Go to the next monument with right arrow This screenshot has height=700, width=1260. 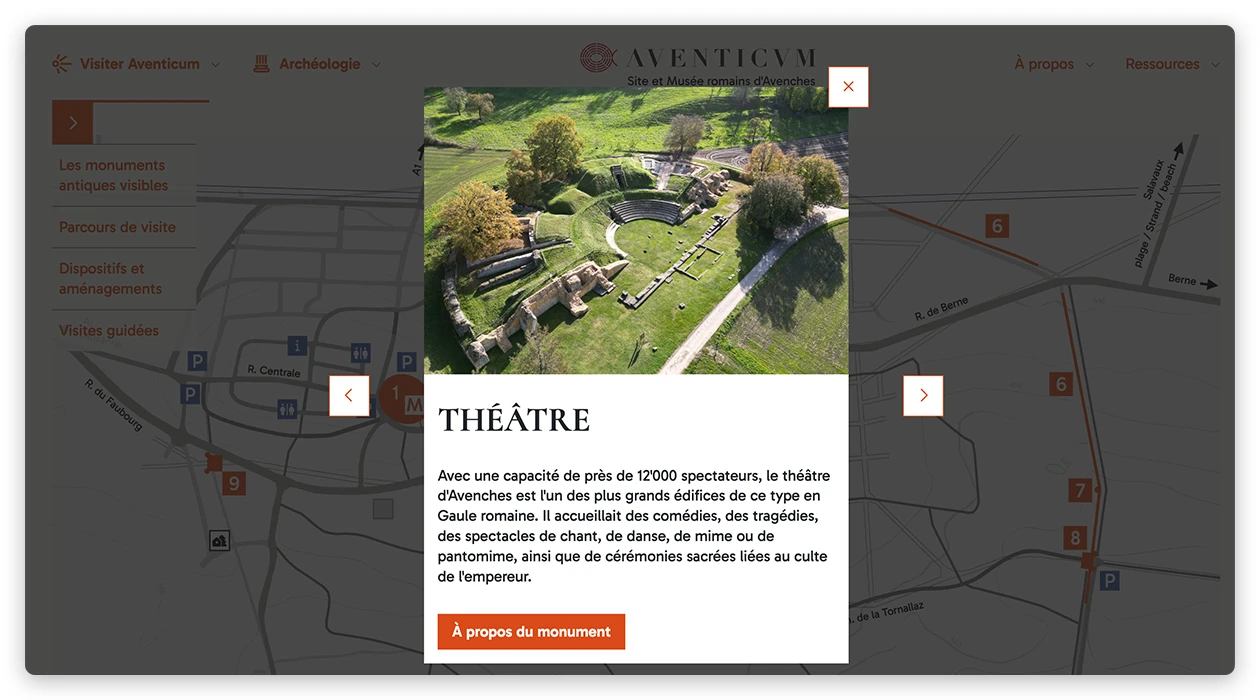coord(923,396)
